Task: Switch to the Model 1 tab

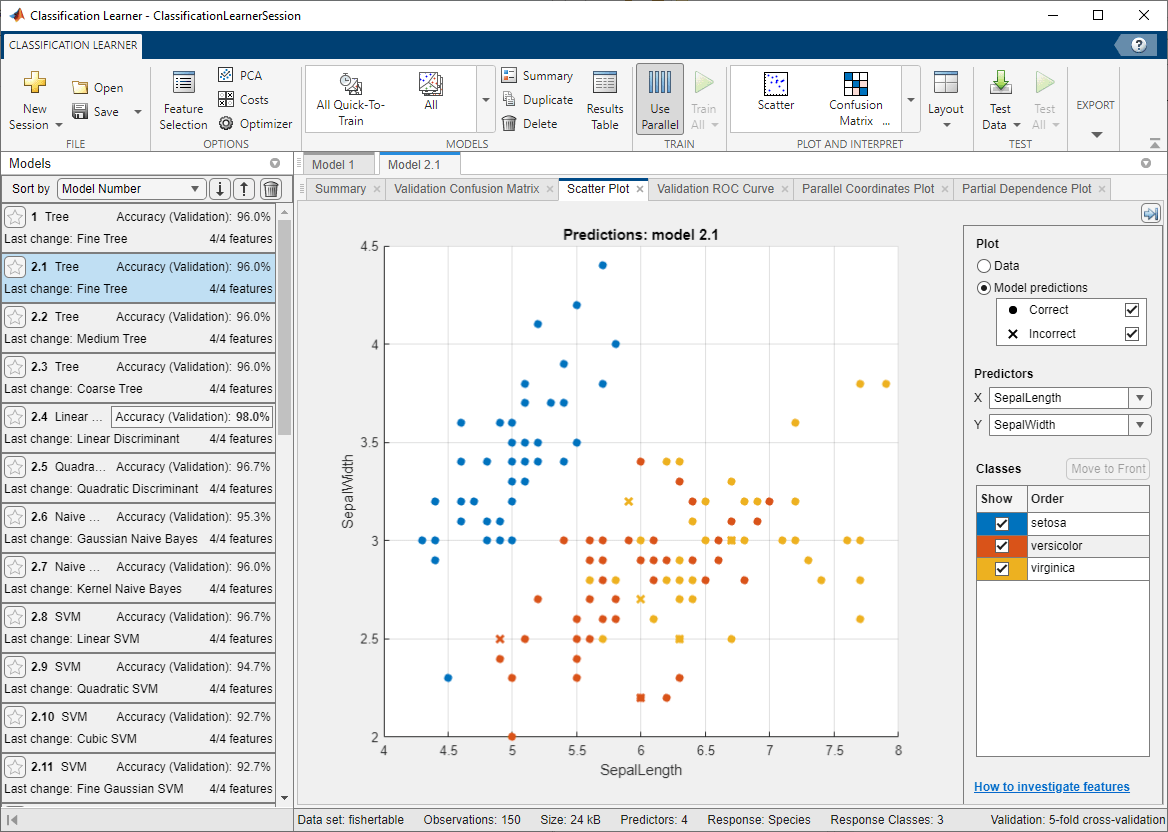Action: click(x=333, y=165)
